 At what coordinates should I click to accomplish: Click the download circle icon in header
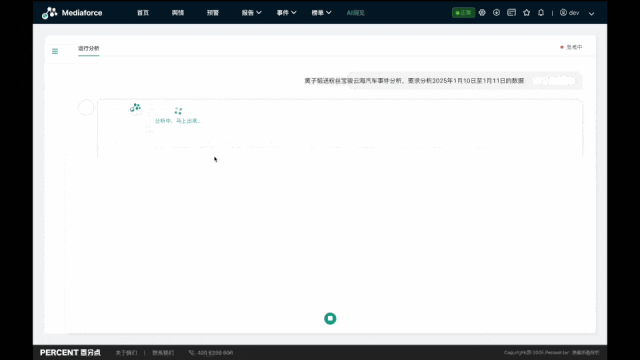(x=496, y=13)
